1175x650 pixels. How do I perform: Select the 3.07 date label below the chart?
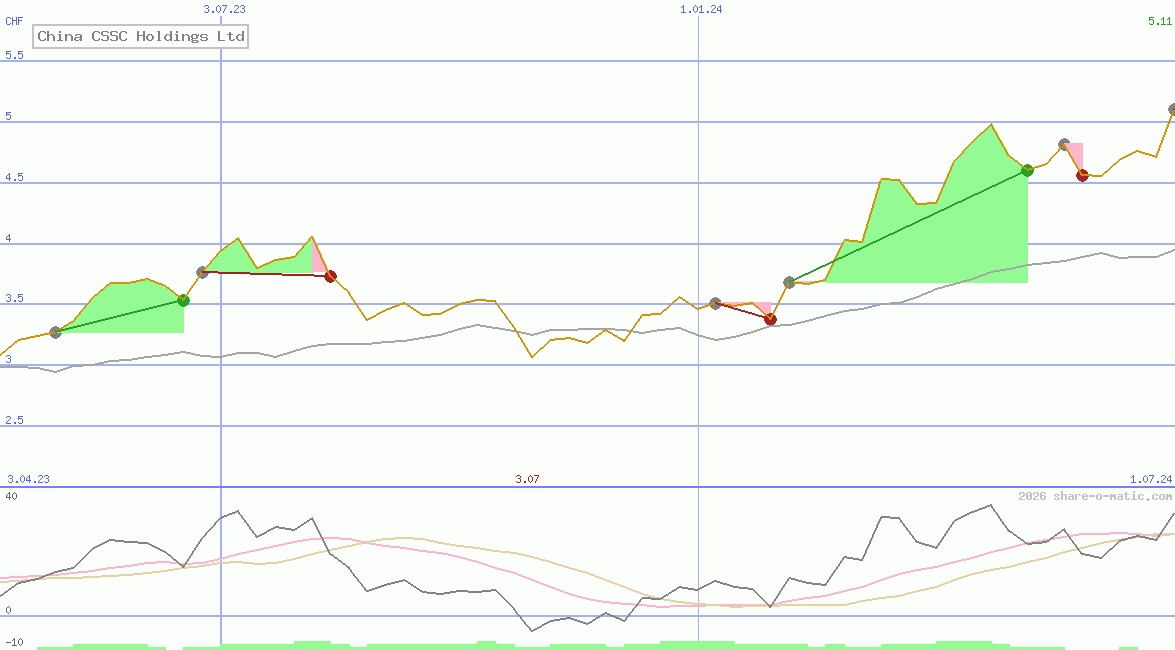point(526,478)
